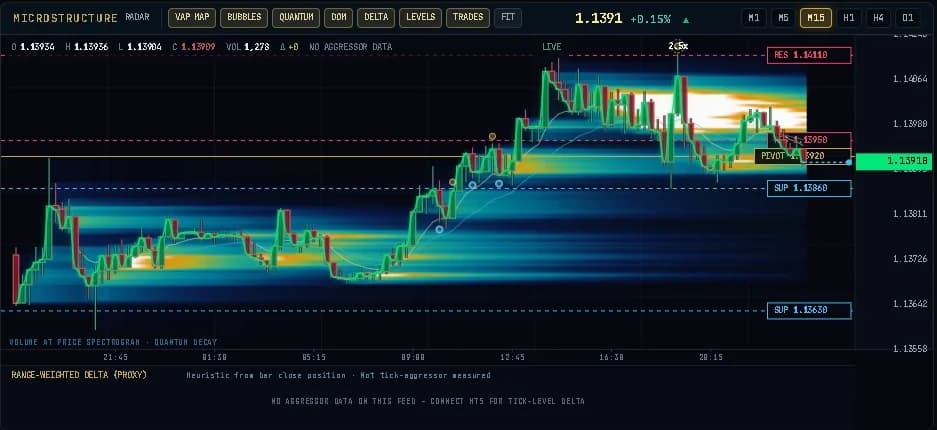937x430 pixels.
Task: Toggle the DOM overlay
Action: tap(338, 18)
